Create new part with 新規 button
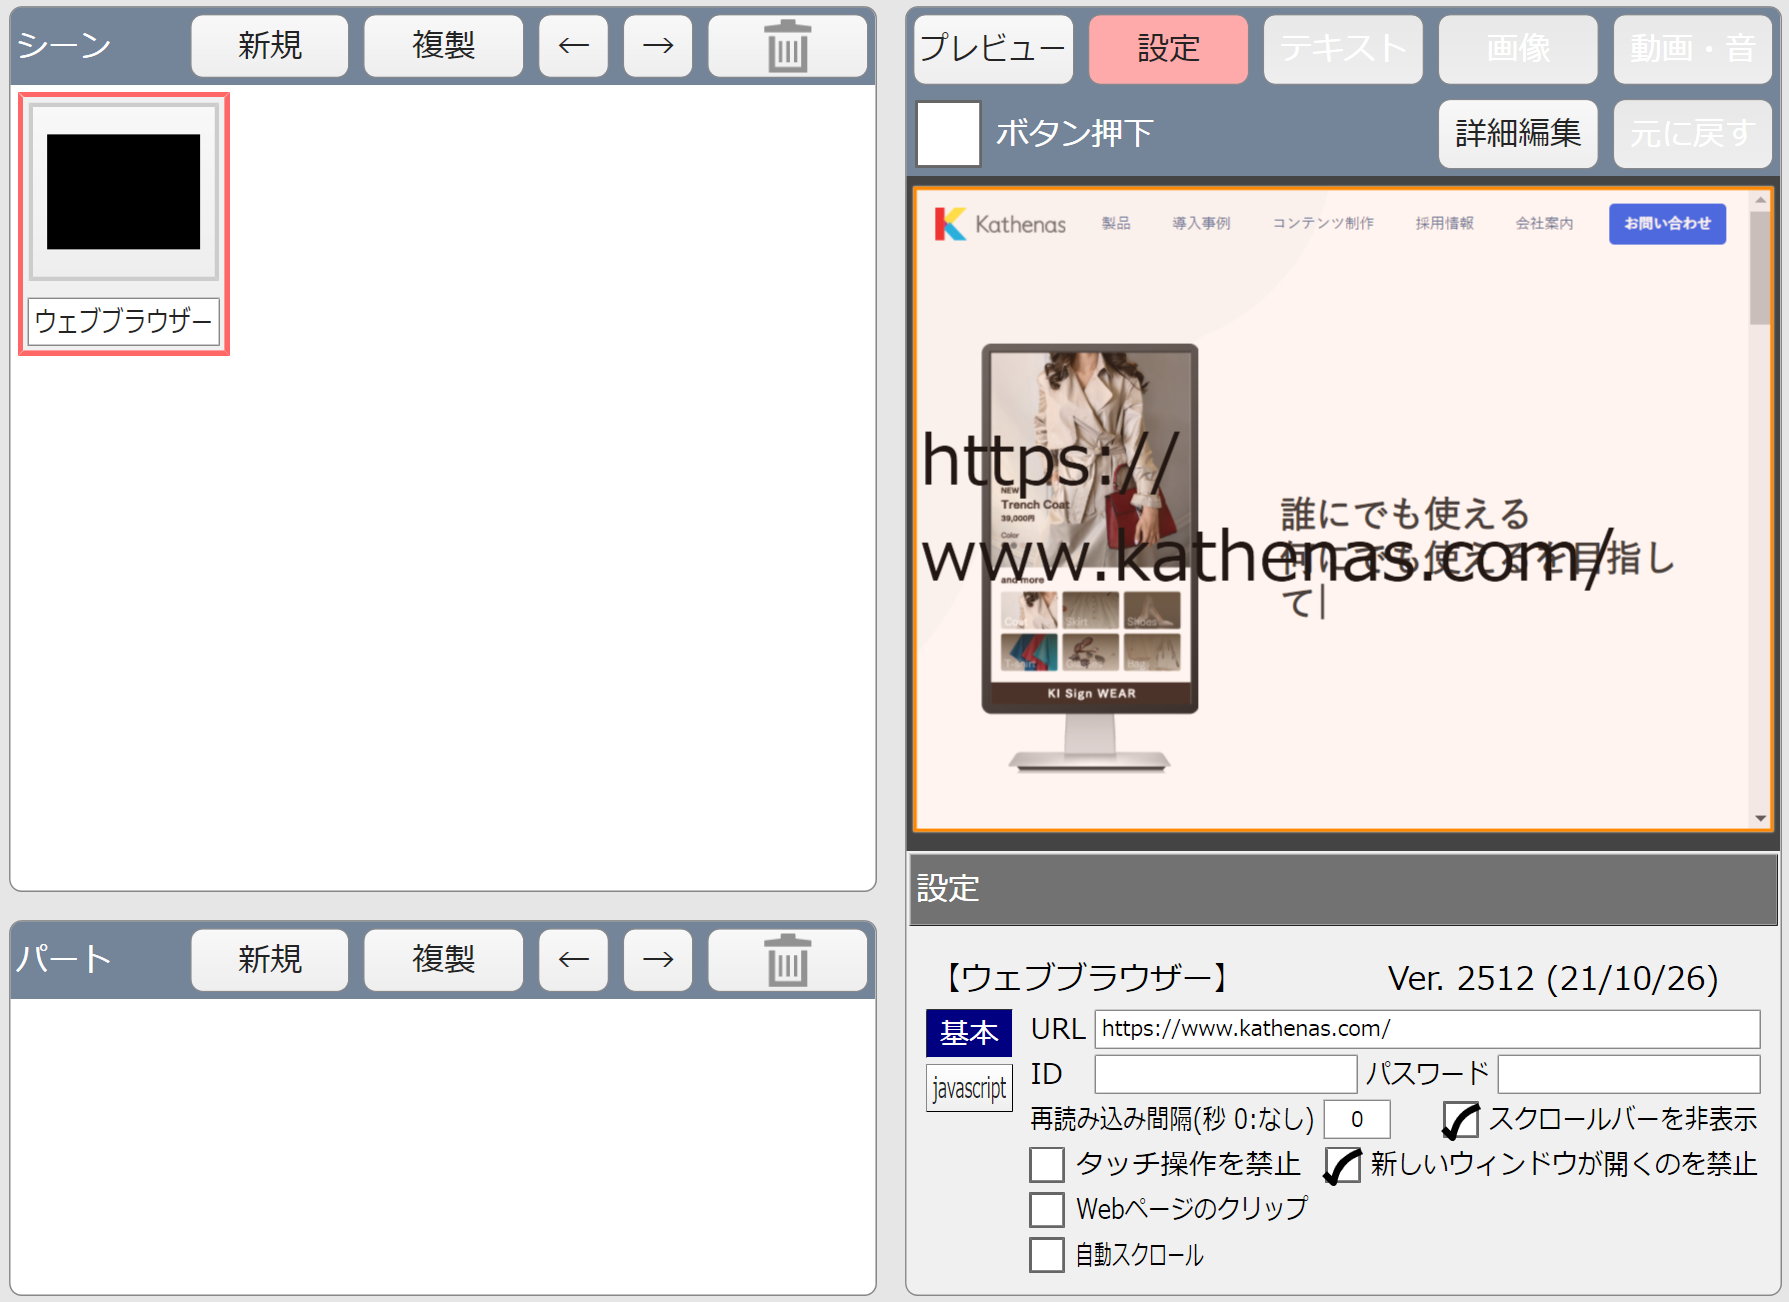 point(270,960)
